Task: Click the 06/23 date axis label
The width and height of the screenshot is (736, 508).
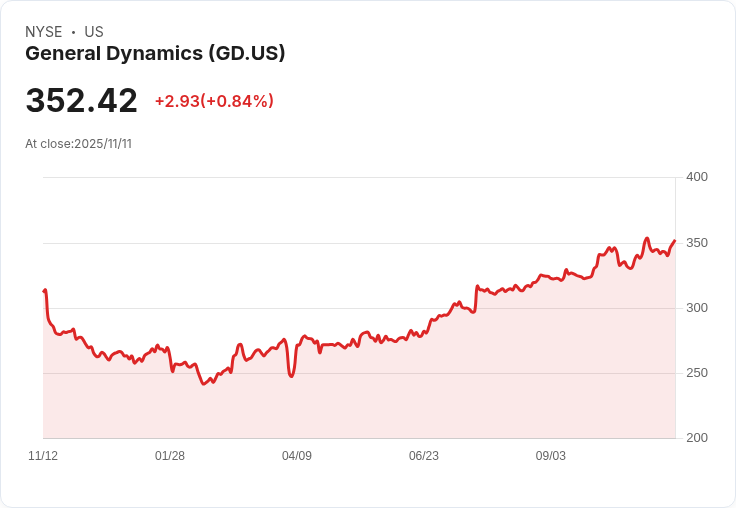Action: [424, 456]
